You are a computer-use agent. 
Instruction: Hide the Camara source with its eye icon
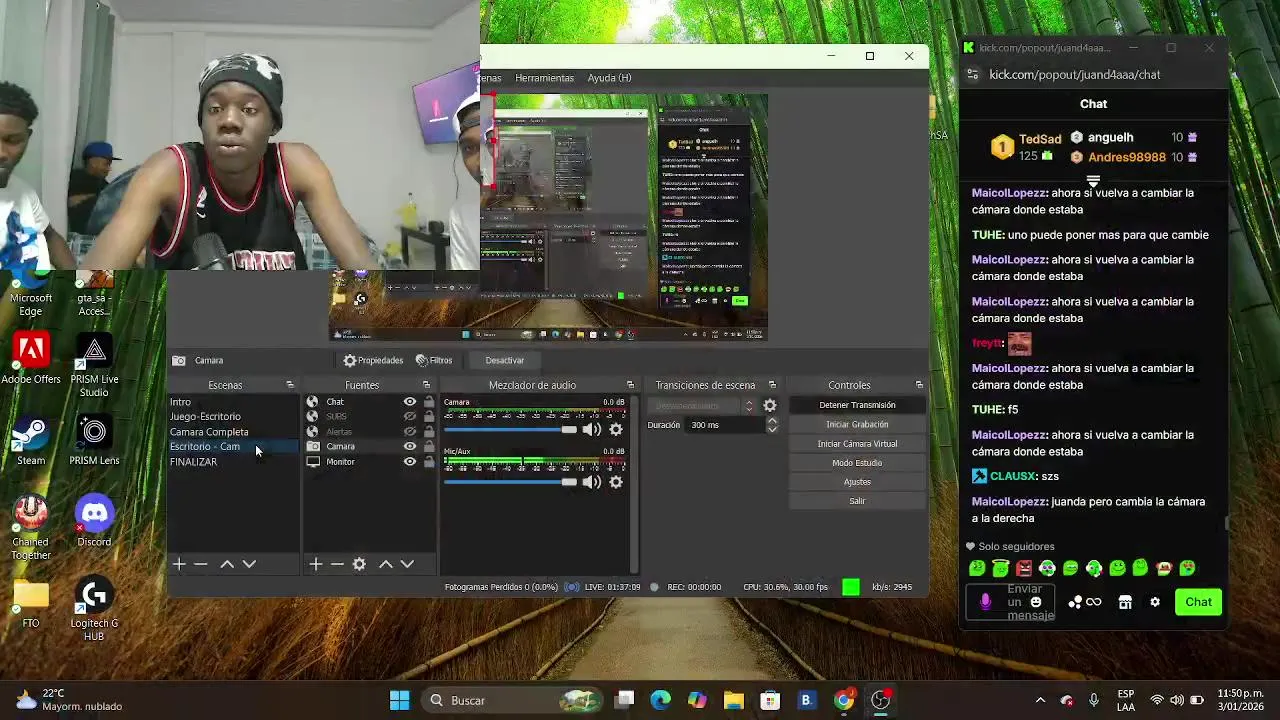[409, 447]
